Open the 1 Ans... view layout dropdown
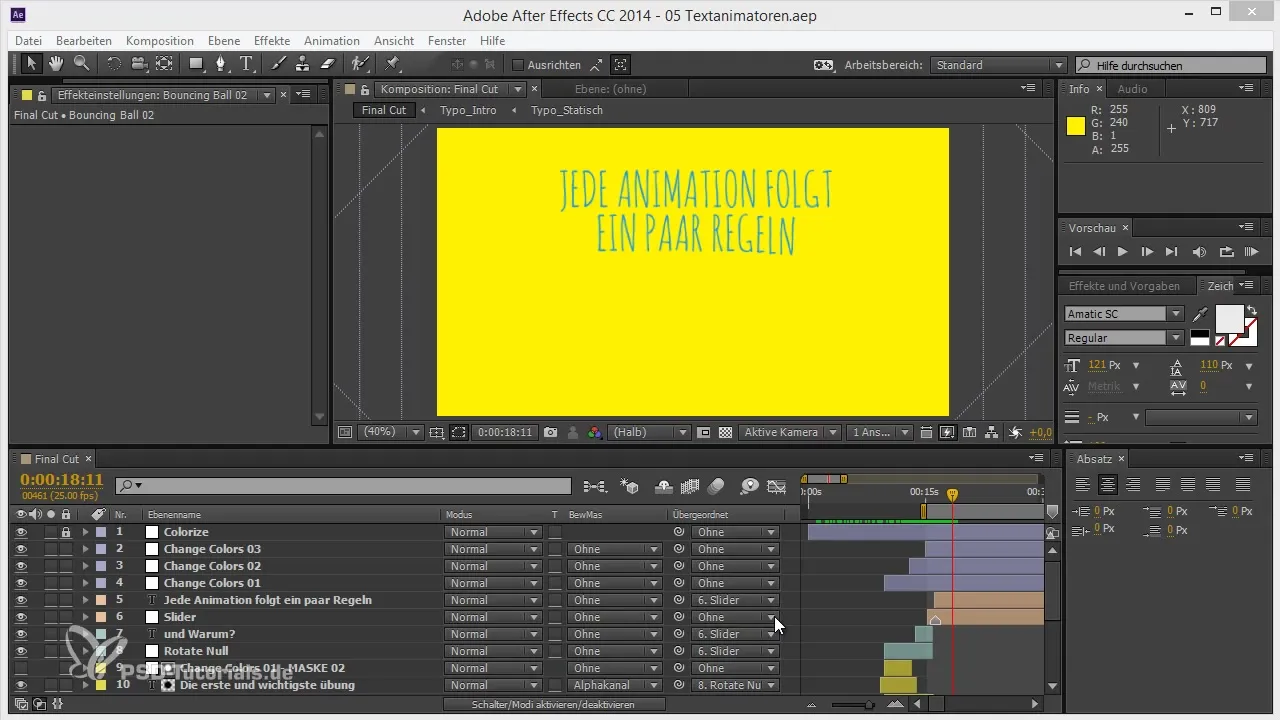Image resolution: width=1280 pixels, height=720 pixels. [880, 433]
